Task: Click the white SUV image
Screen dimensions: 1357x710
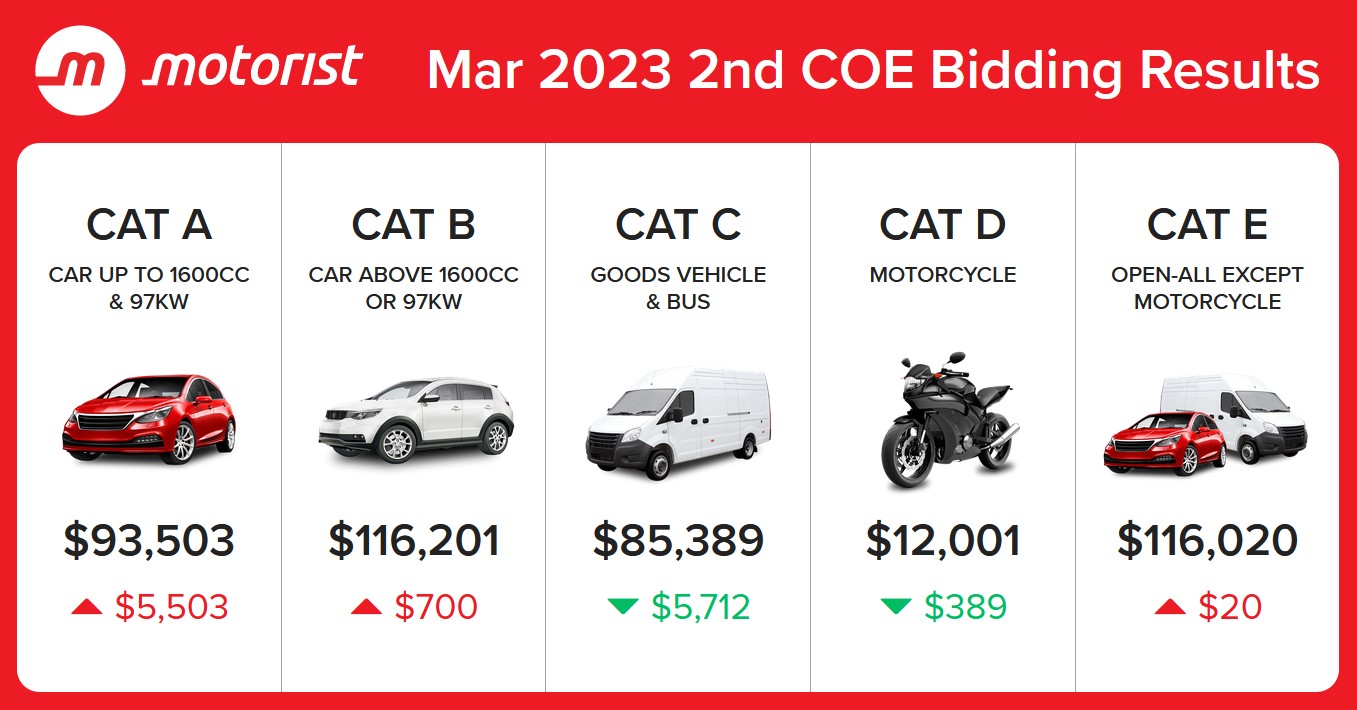Action: [415, 420]
